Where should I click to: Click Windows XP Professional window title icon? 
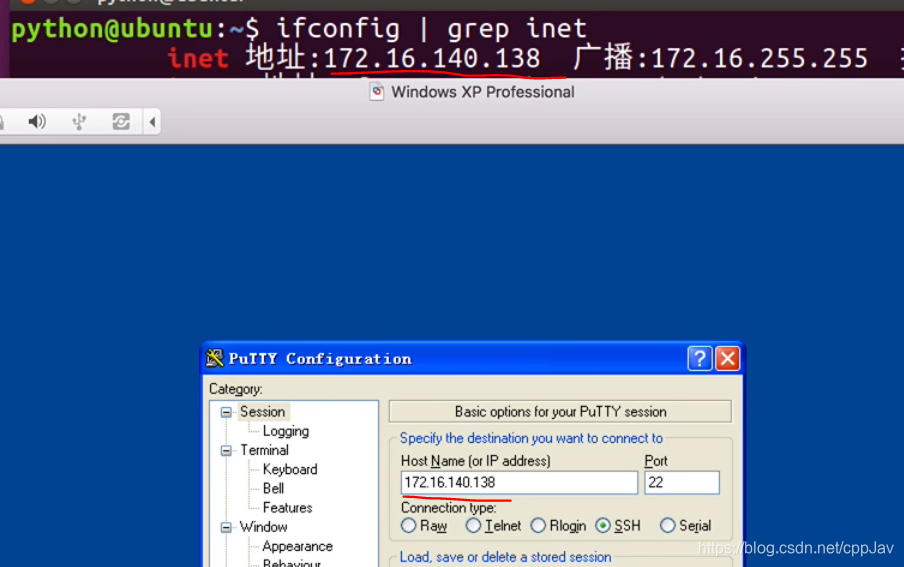377,92
